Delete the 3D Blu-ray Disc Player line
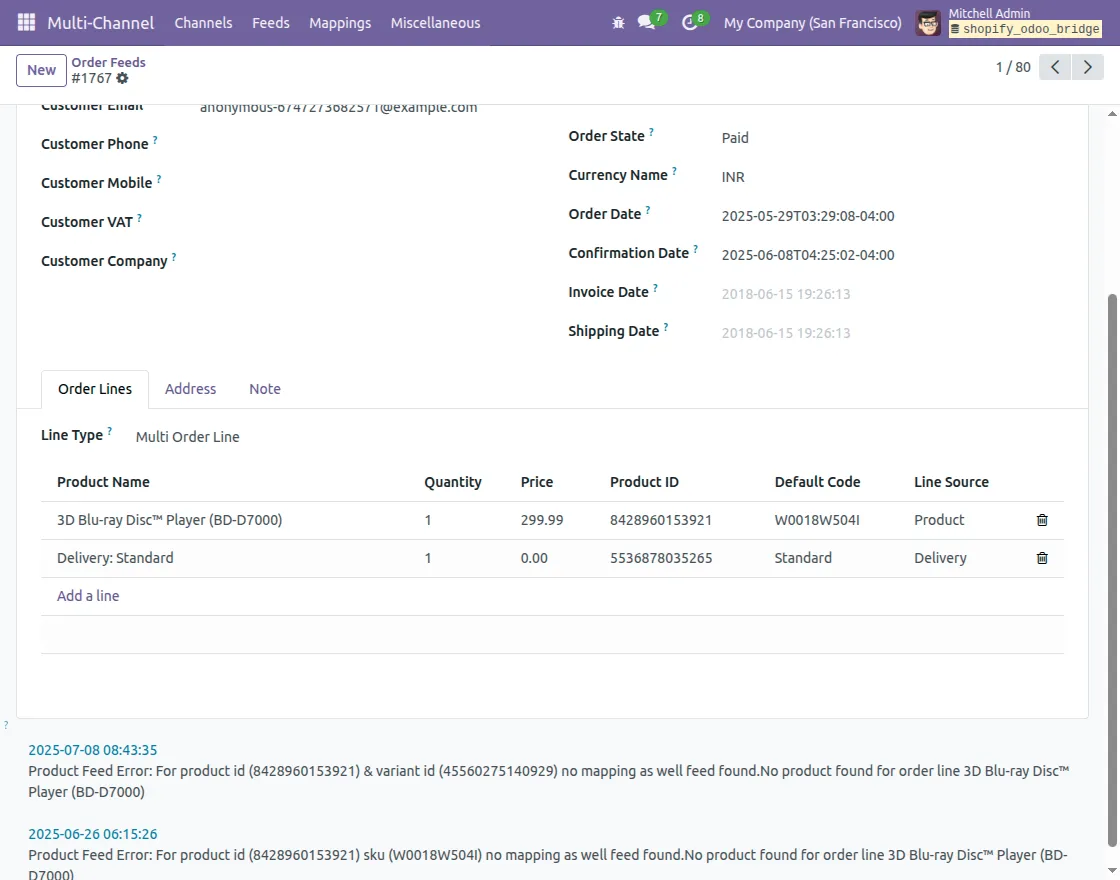Image resolution: width=1120 pixels, height=880 pixels. pyautogui.click(x=1042, y=520)
